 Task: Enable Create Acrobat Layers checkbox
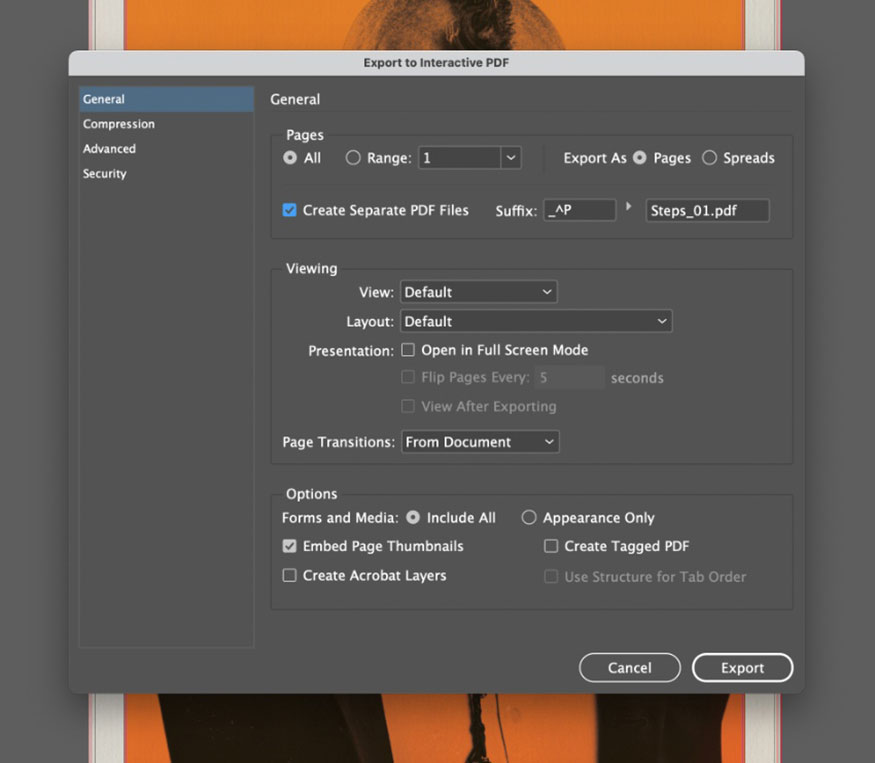tap(289, 575)
